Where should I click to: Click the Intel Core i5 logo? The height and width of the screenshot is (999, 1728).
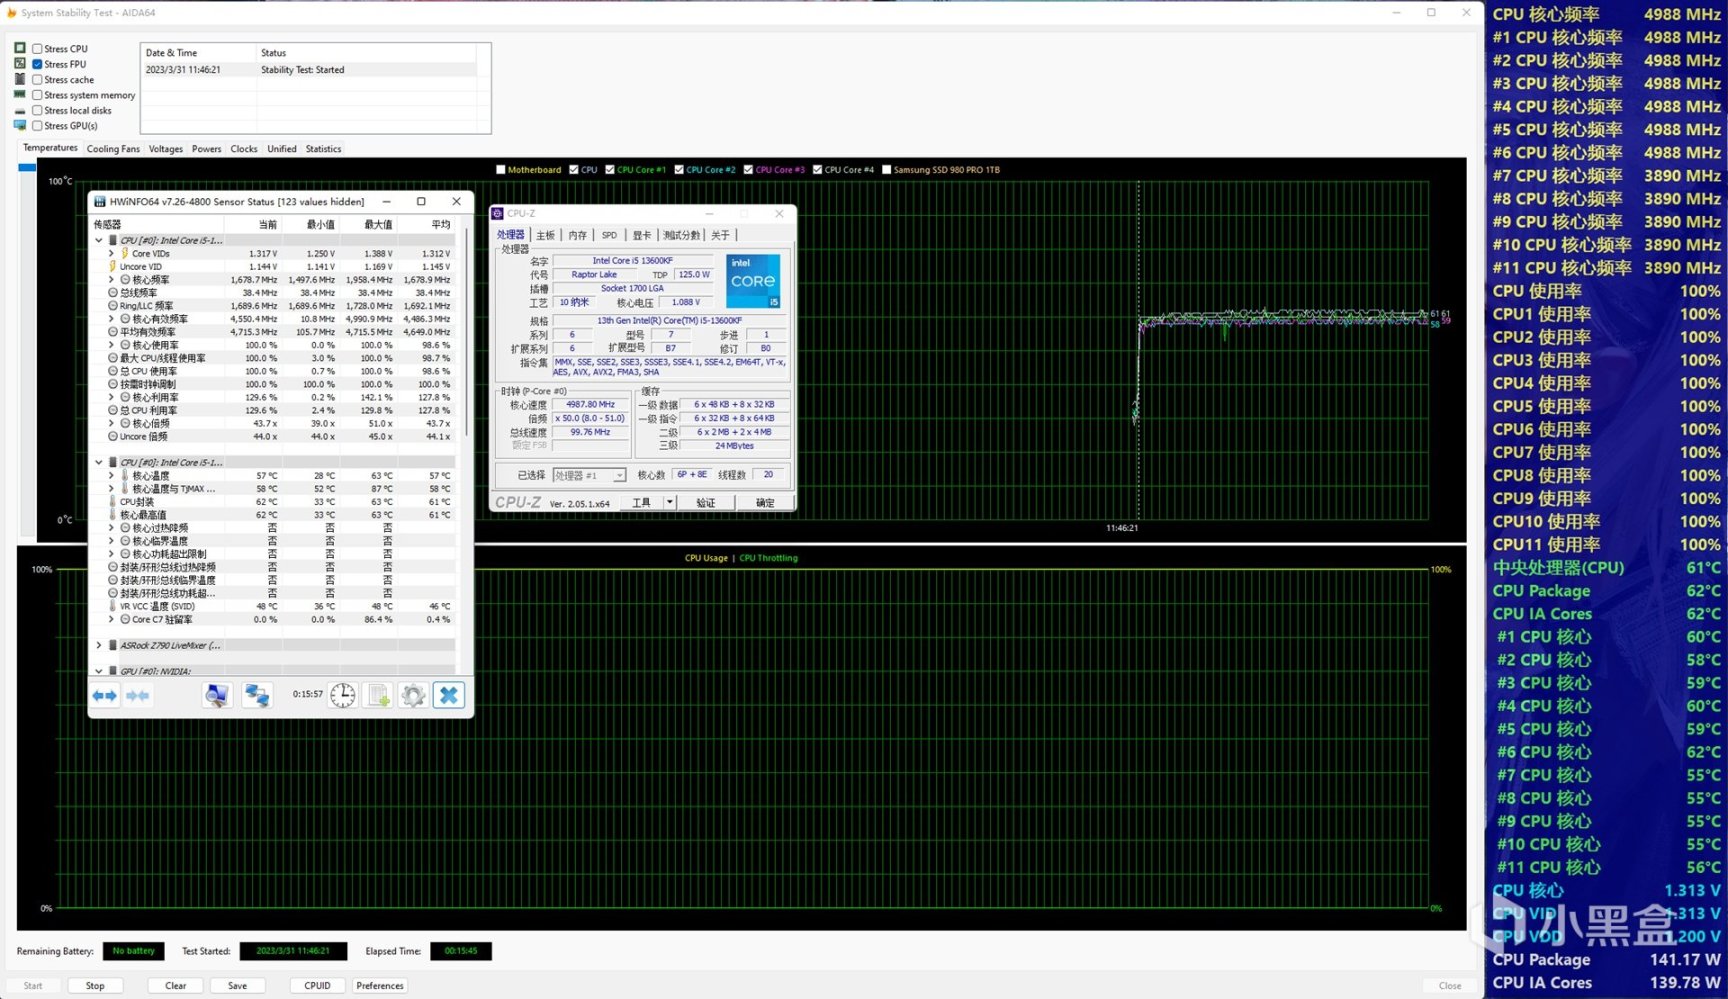click(x=752, y=281)
